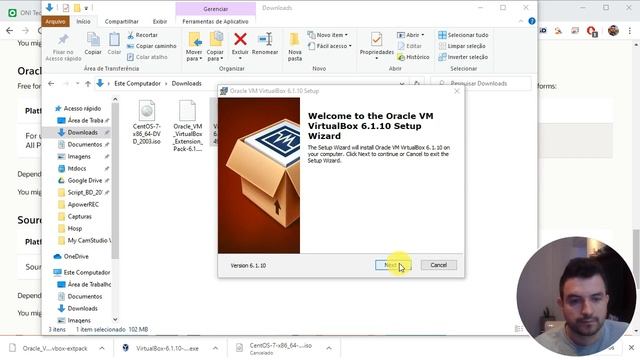Select htdocs folder in navigation pane
640x360 pixels.
click(x=77, y=169)
